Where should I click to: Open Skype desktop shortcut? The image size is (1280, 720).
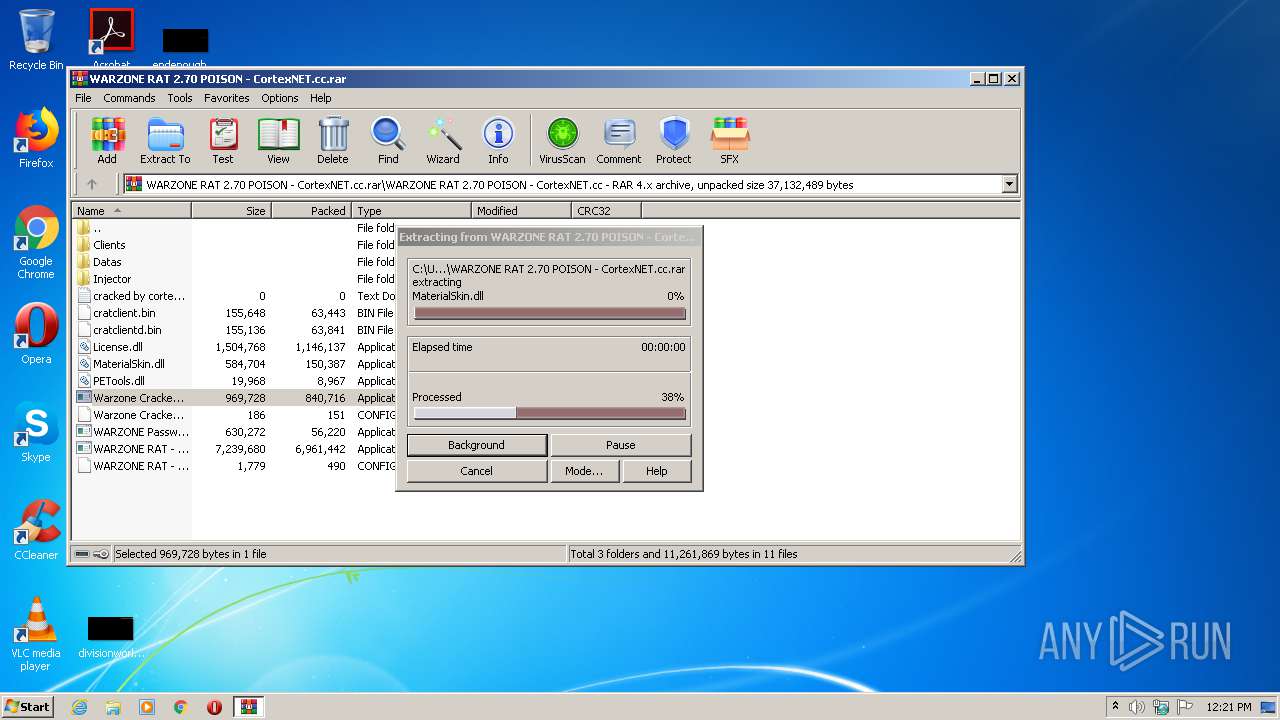point(36,432)
